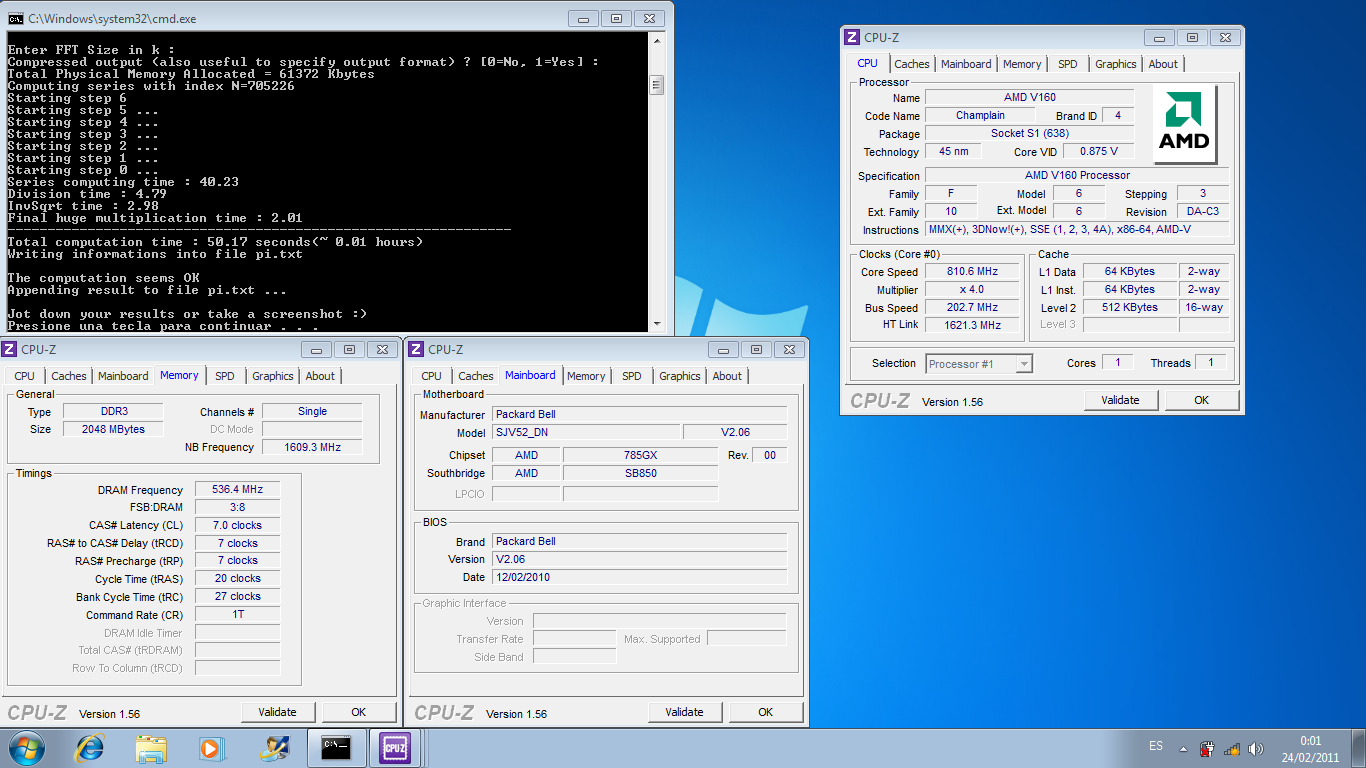Close the CPU-Z Mainboard window
This screenshot has width=1366, height=768.
tap(790, 349)
